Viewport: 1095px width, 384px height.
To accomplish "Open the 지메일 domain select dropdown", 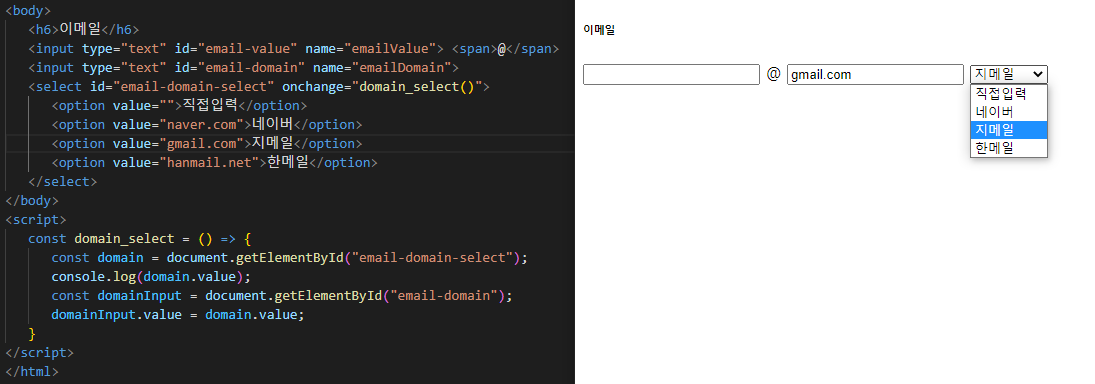I will coord(1008,75).
